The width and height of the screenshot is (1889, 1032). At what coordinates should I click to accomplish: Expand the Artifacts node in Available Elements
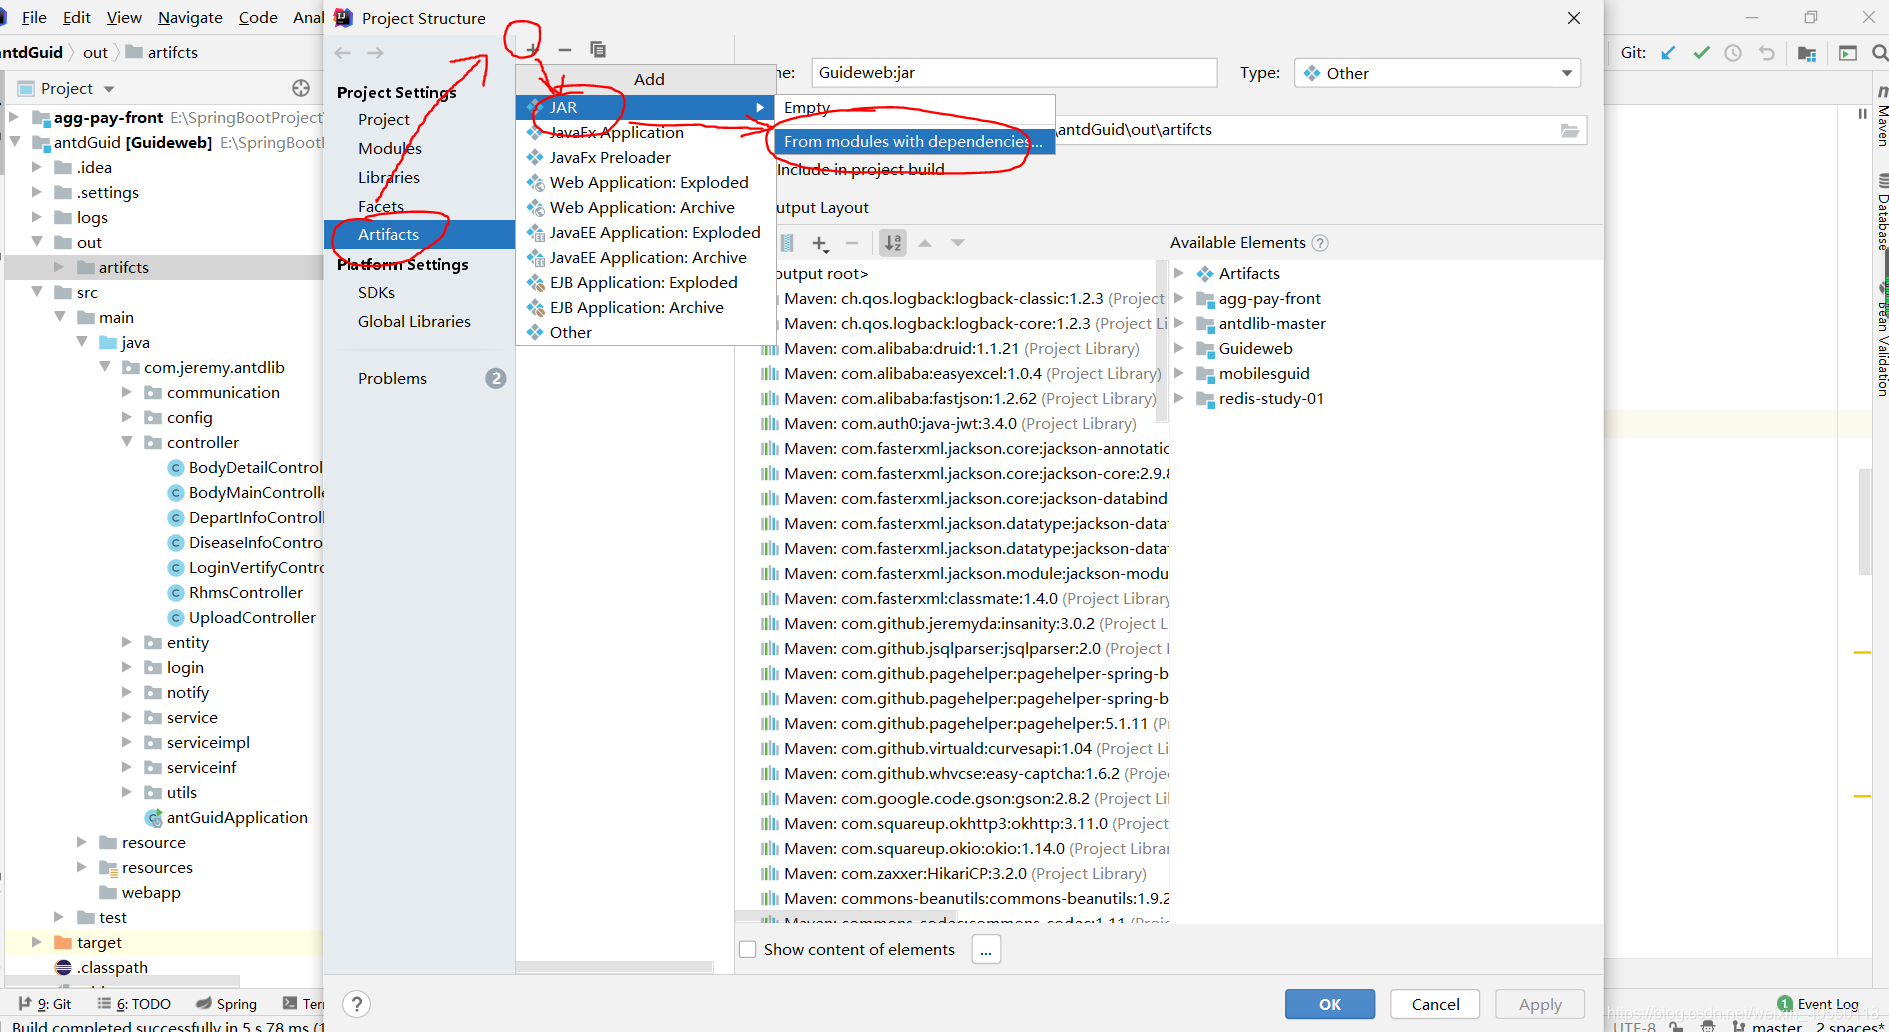(1179, 273)
